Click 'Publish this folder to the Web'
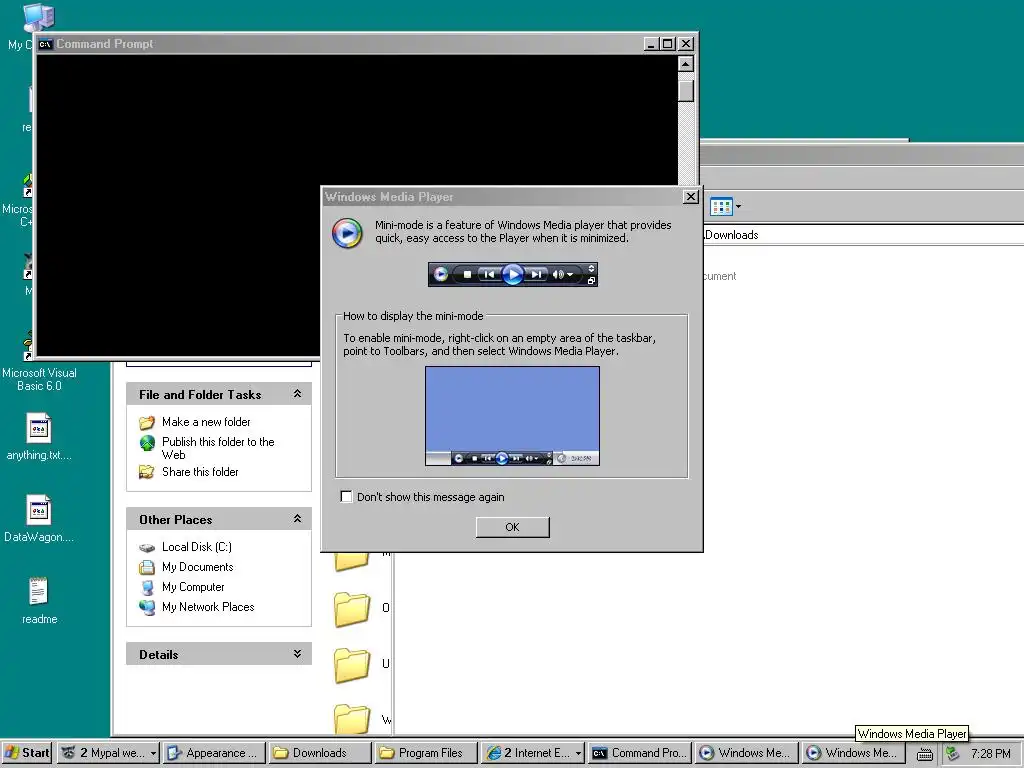Screen dimensions: 1024x768 pyautogui.click(x=218, y=448)
